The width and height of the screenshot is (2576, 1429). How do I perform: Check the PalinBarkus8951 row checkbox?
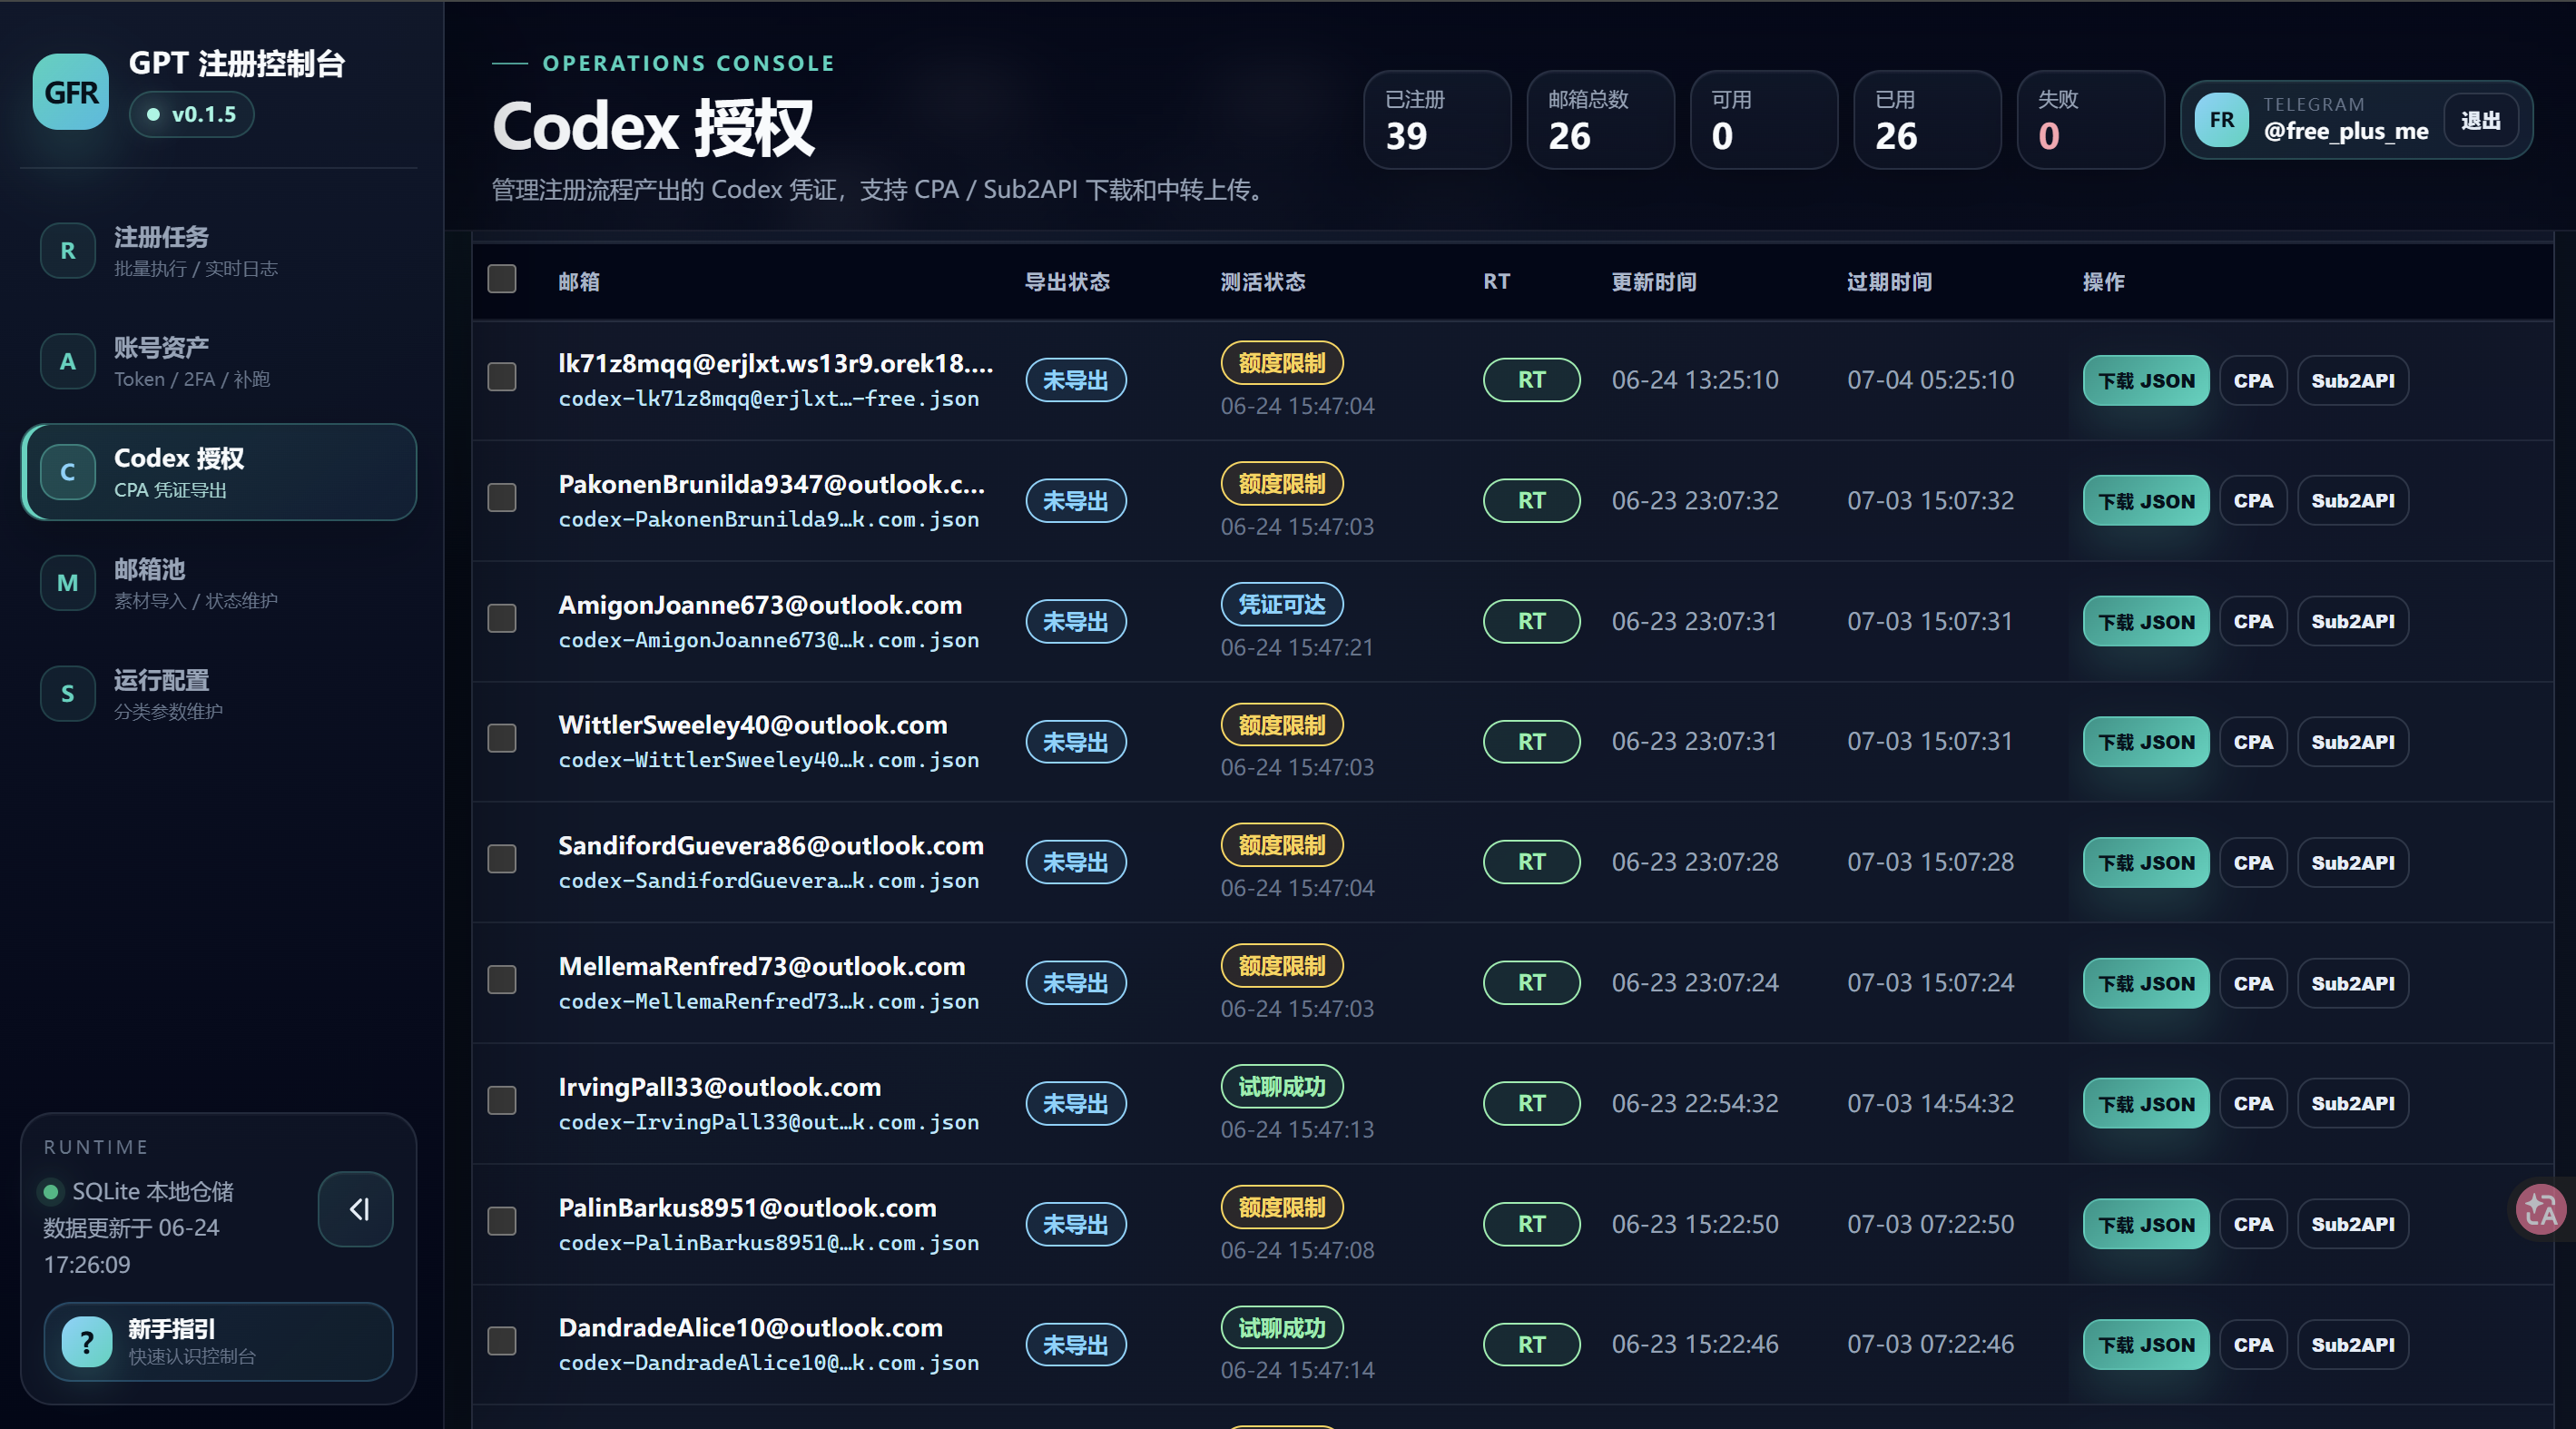(502, 1221)
